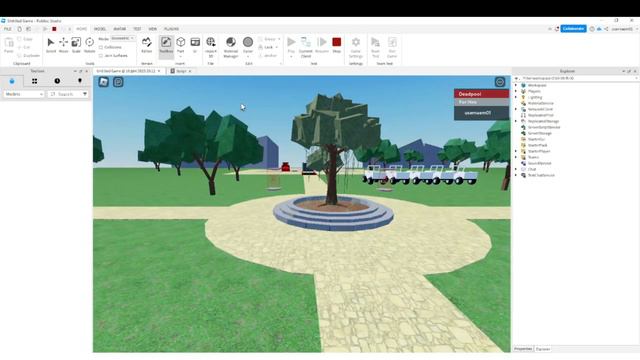Open the Terrain Editor
Image resolution: width=640 pixels, height=360 pixels.
(x=147, y=45)
